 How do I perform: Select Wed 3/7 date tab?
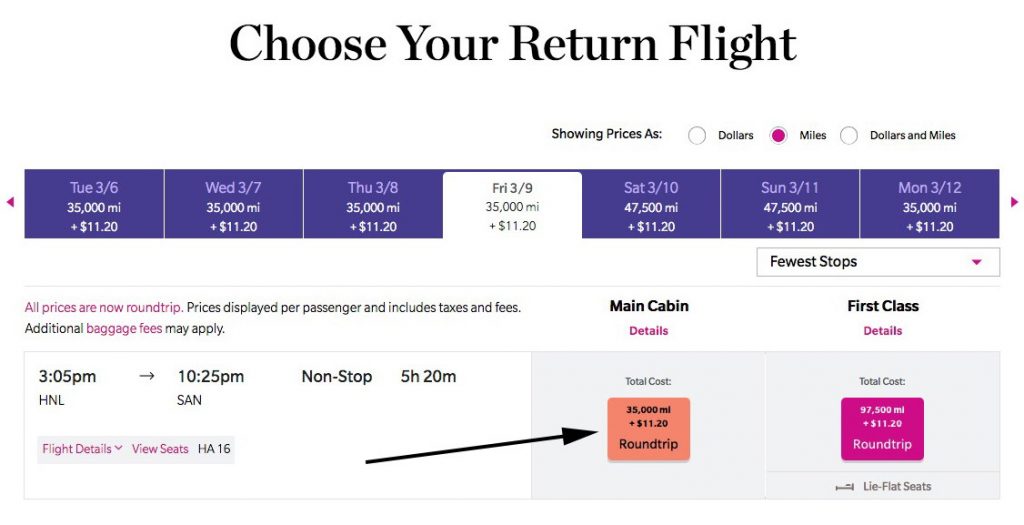[233, 204]
